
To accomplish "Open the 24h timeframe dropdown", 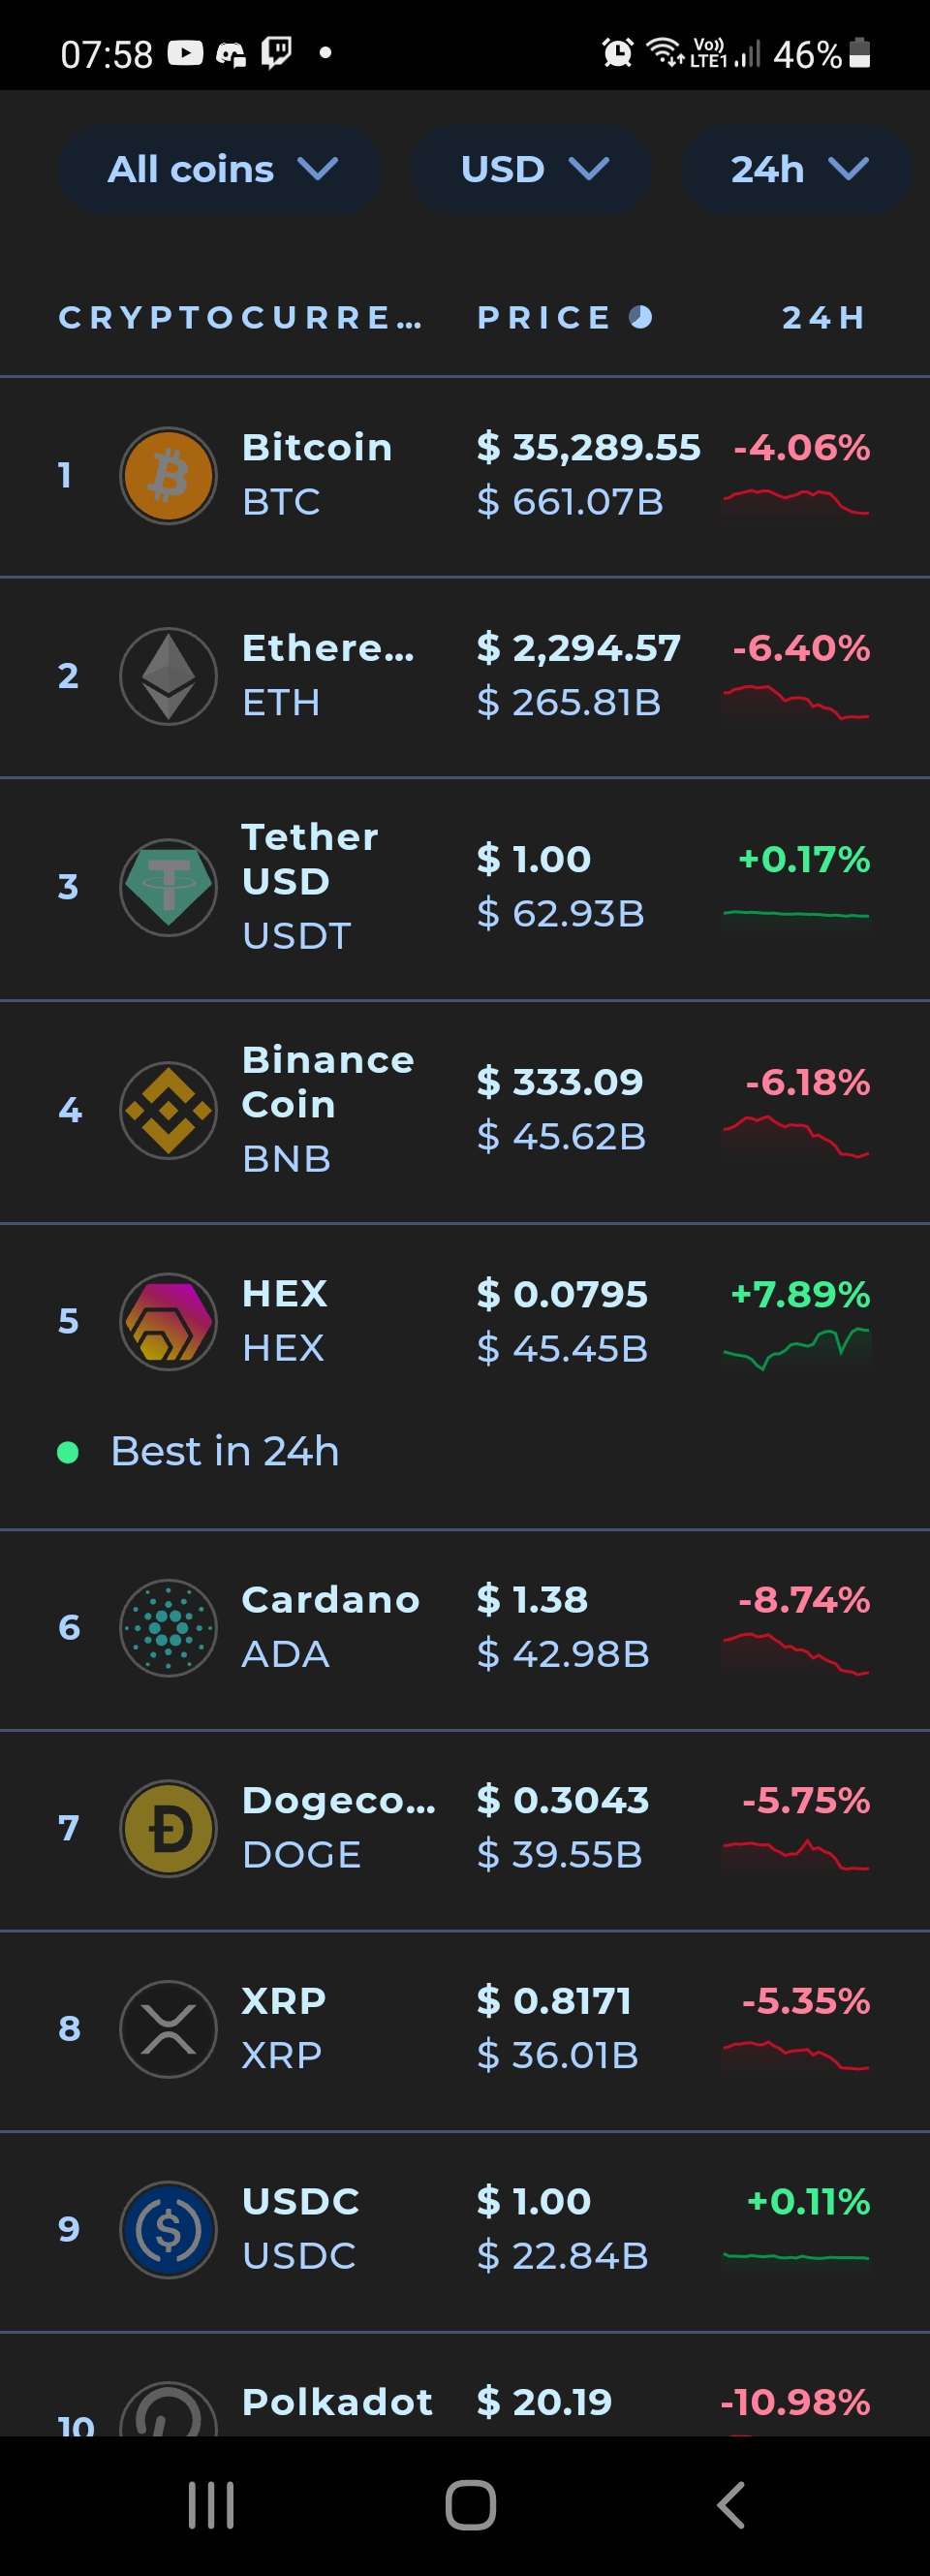I will coord(797,170).
